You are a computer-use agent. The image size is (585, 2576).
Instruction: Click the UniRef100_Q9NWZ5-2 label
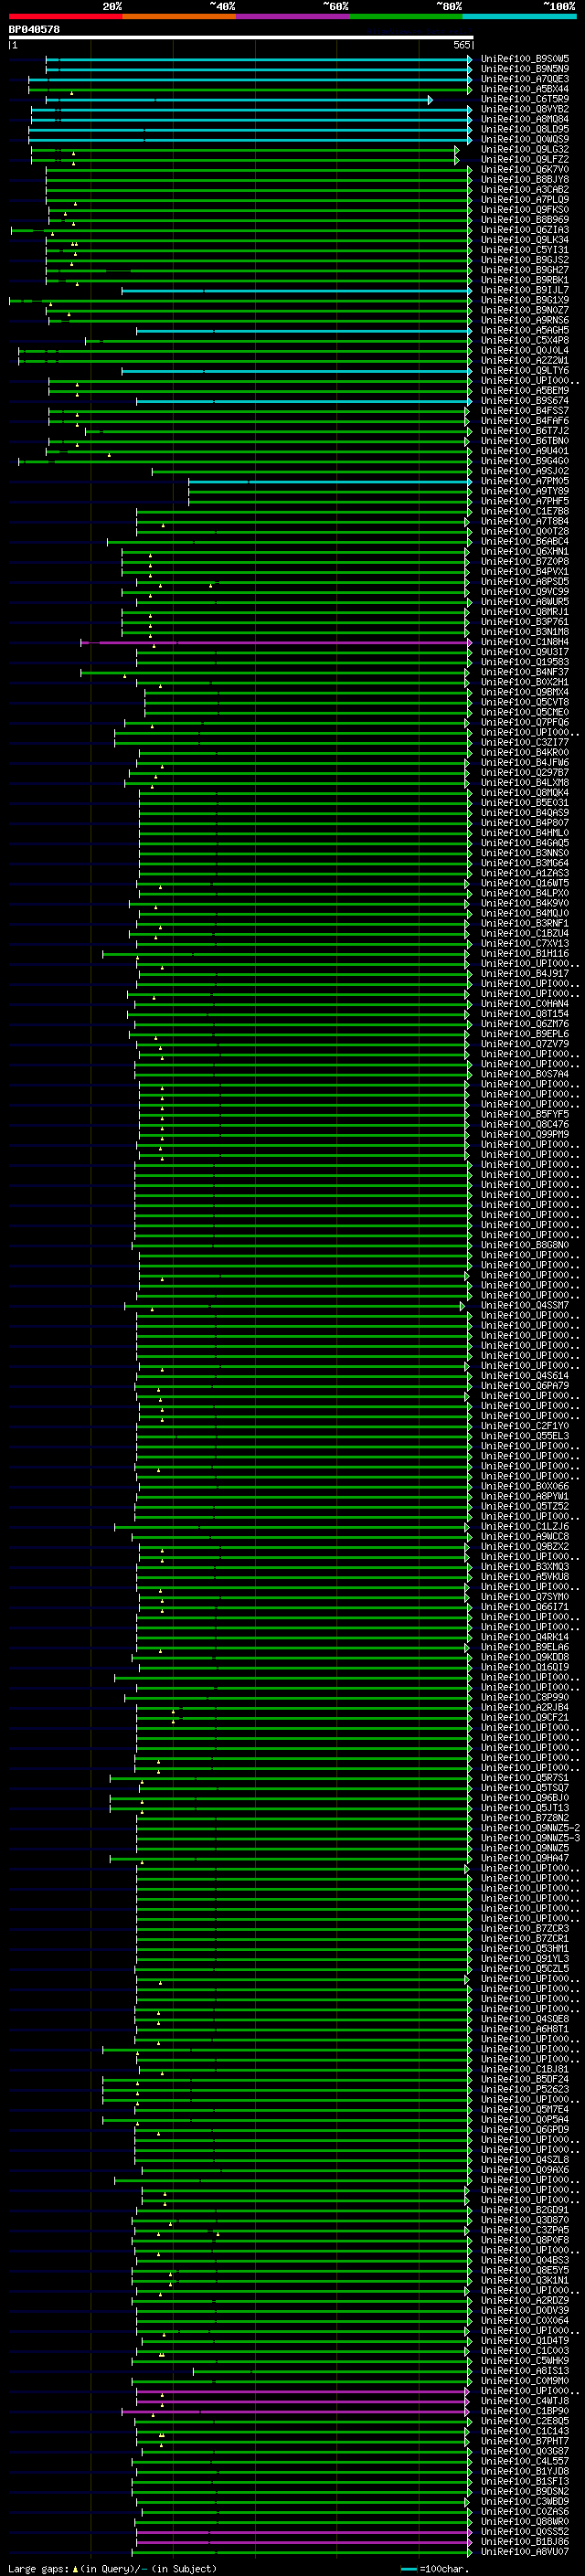point(530,1828)
